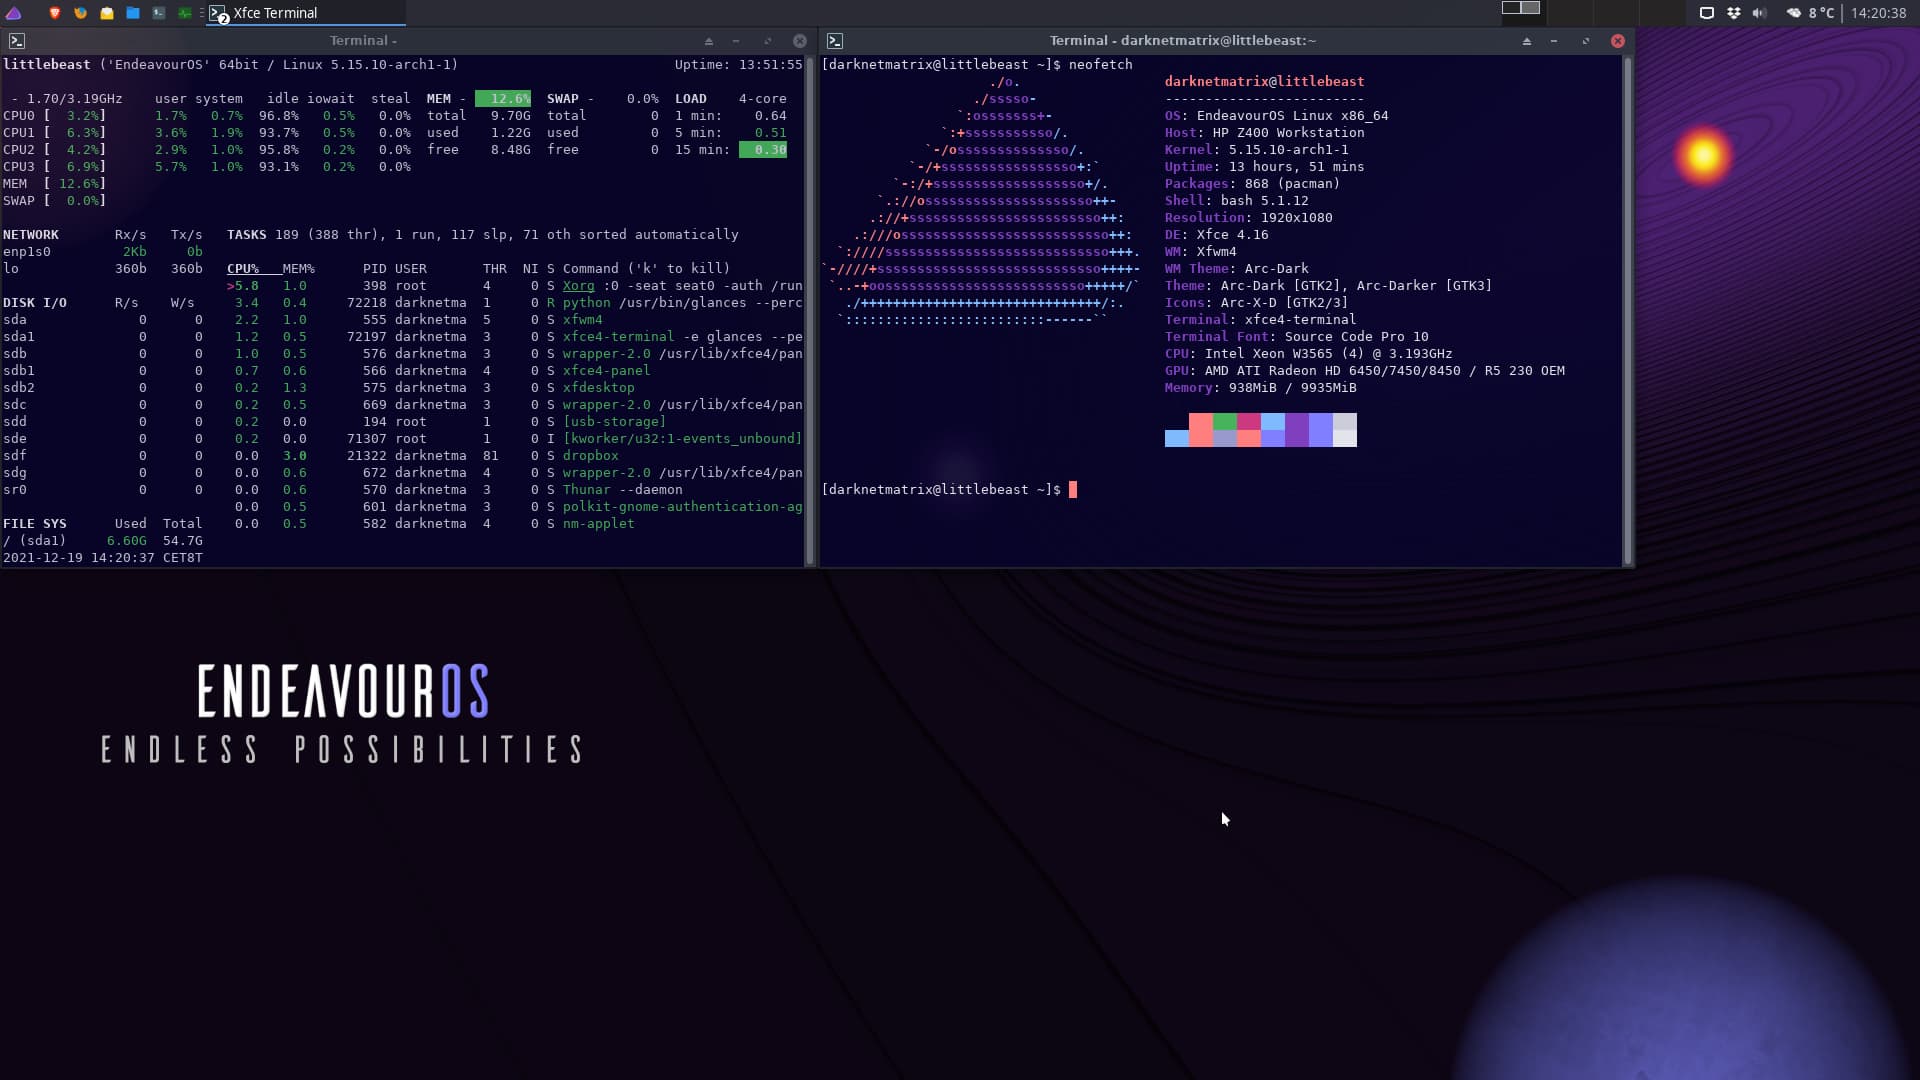
Task: Click the Uptime: 13:51:55 text in glances
Action: point(739,64)
